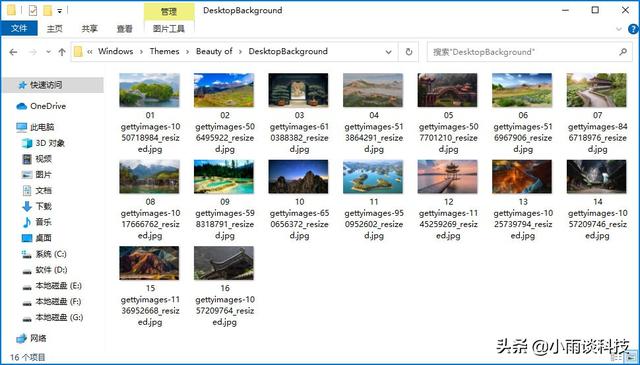Open the 文件 File menu
The height and width of the screenshot is (365, 640).
(19, 29)
